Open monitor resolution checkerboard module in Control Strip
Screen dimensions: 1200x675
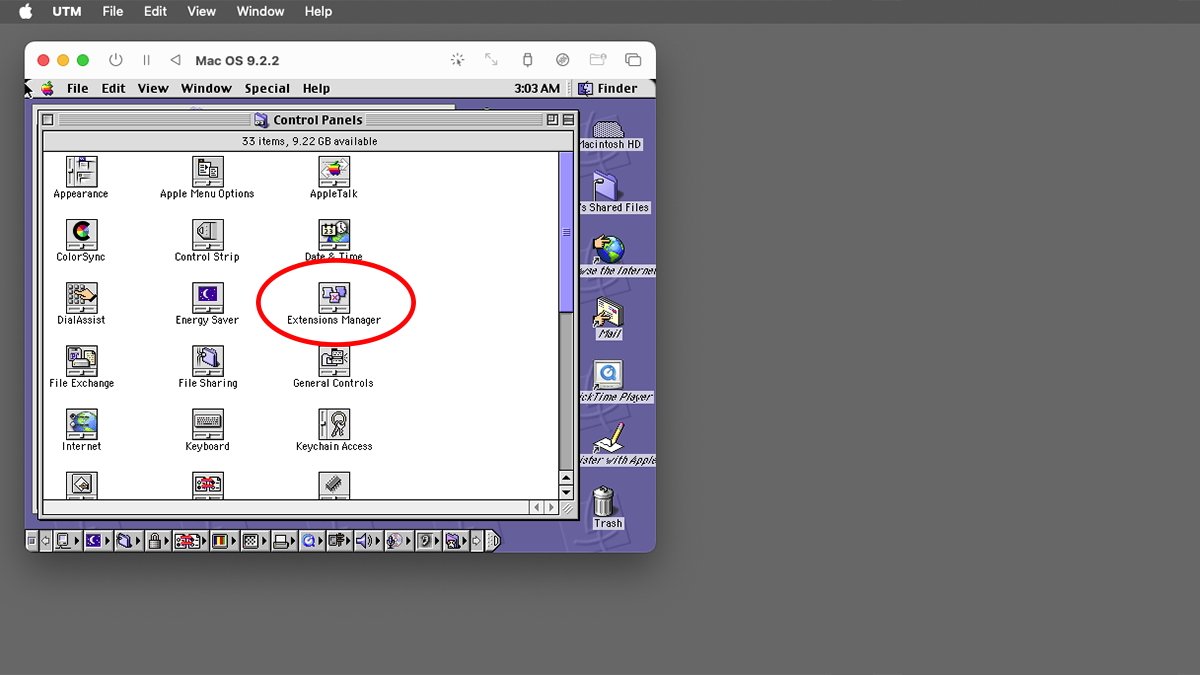click(253, 541)
